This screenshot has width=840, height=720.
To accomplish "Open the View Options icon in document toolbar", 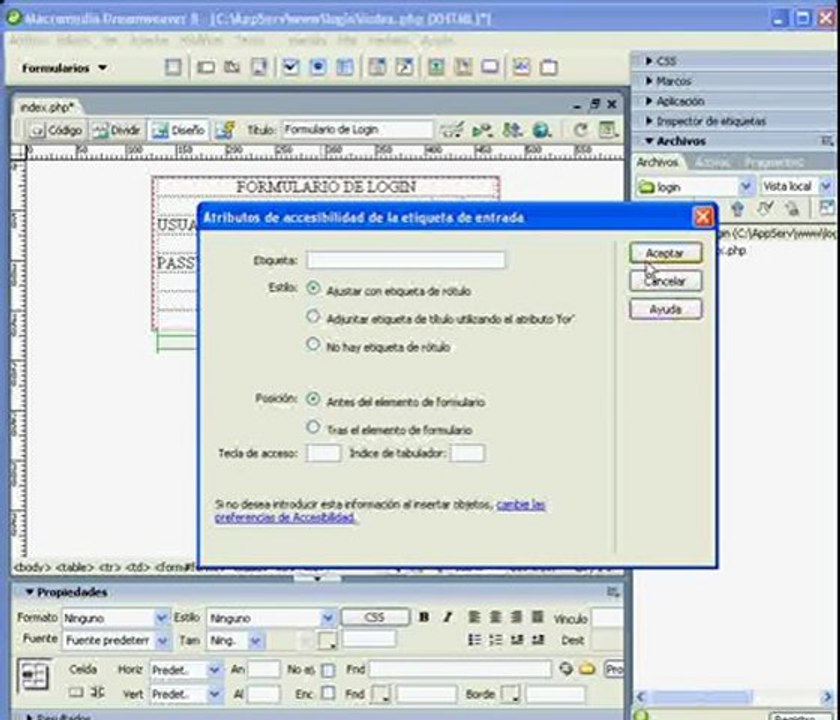I will tap(608, 130).
